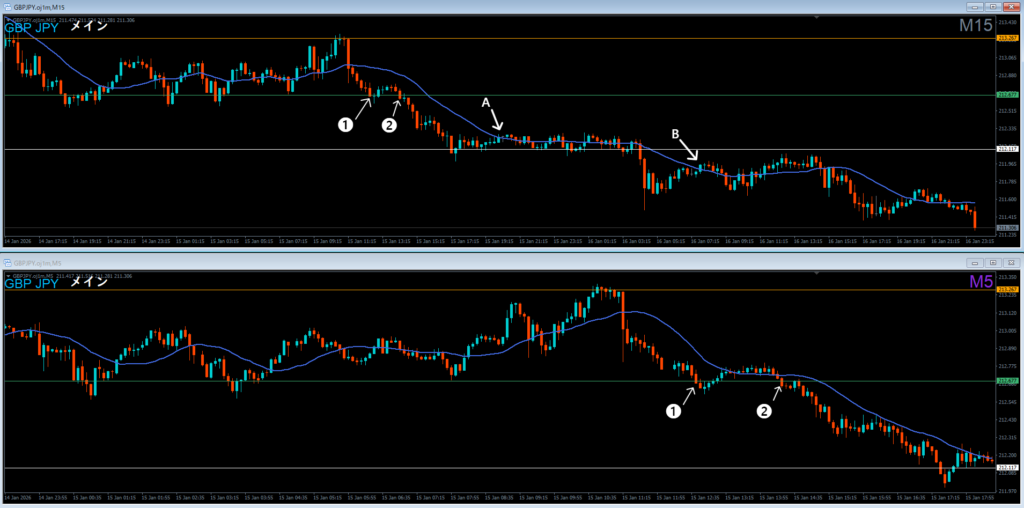Select the GBP JPY label in the M5 chart

tap(32, 283)
